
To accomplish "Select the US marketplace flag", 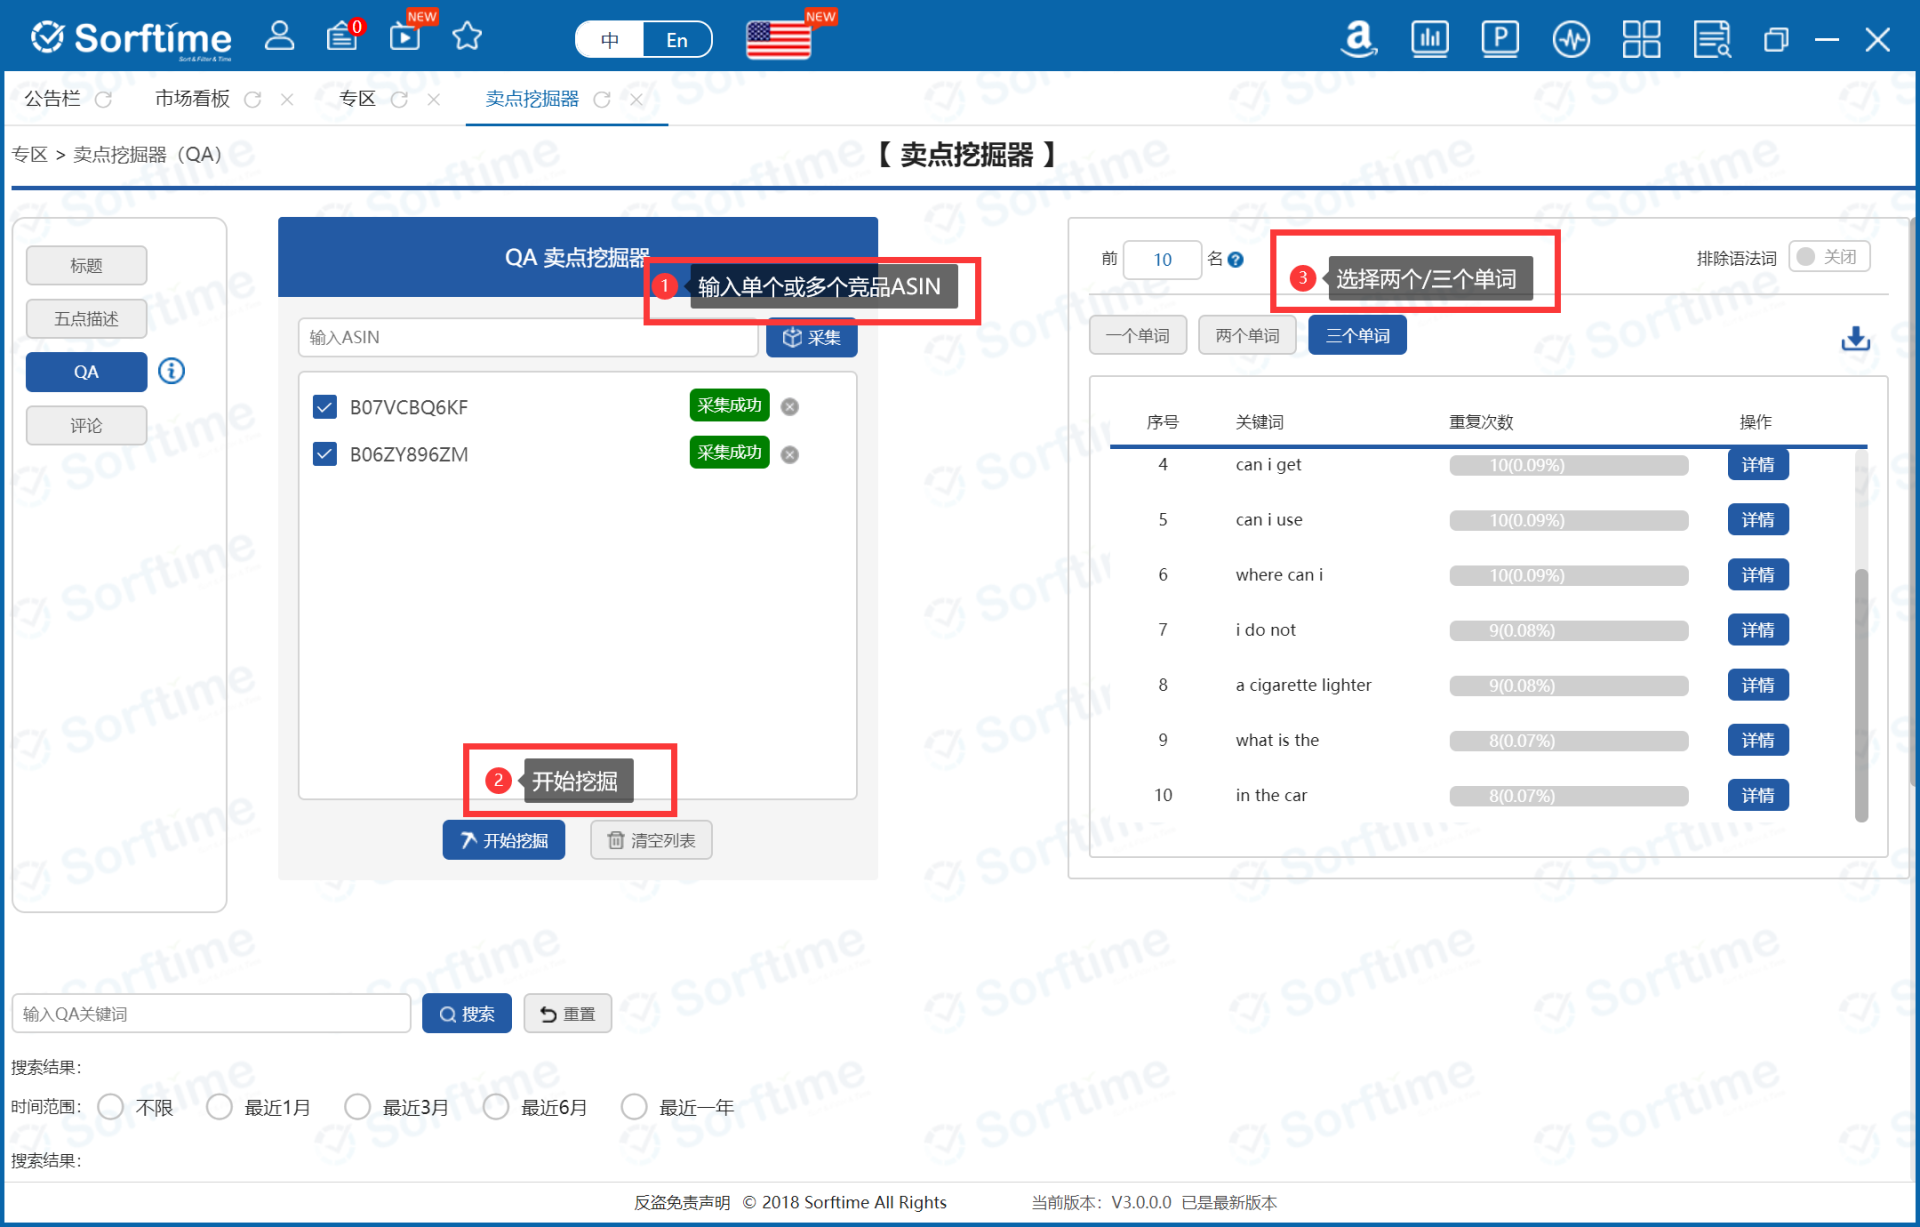I will pos(779,39).
